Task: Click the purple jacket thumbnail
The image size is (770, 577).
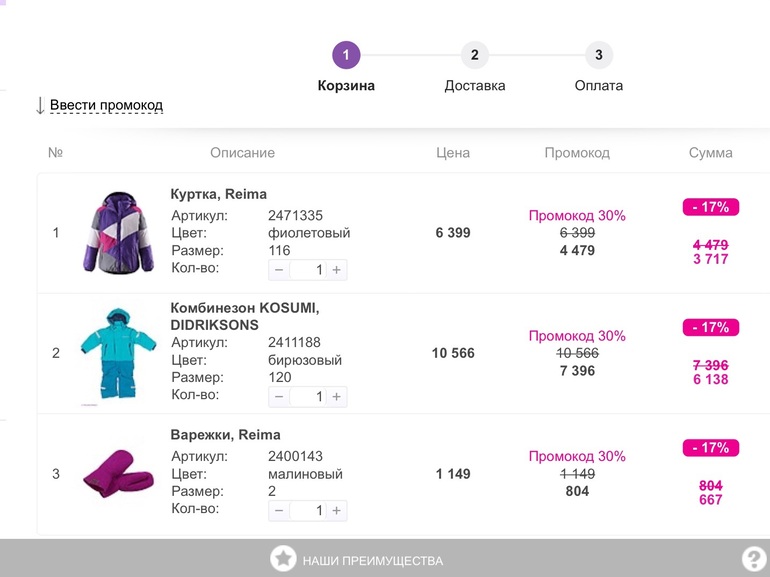Action: (118, 233)
